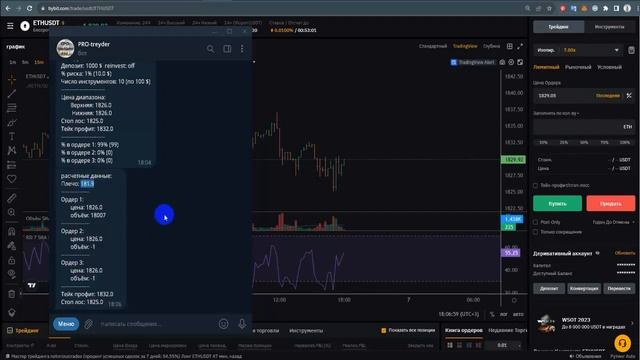Expand the WSOT 2023 banner arrow
This screenshot has height=360, width=640.
tap(632, 323)
